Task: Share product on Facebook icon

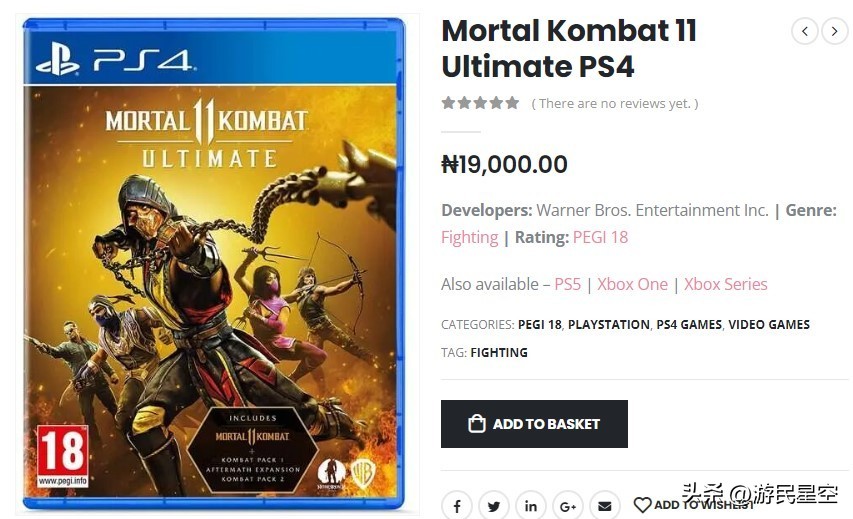Action: (x=456, y=506)
